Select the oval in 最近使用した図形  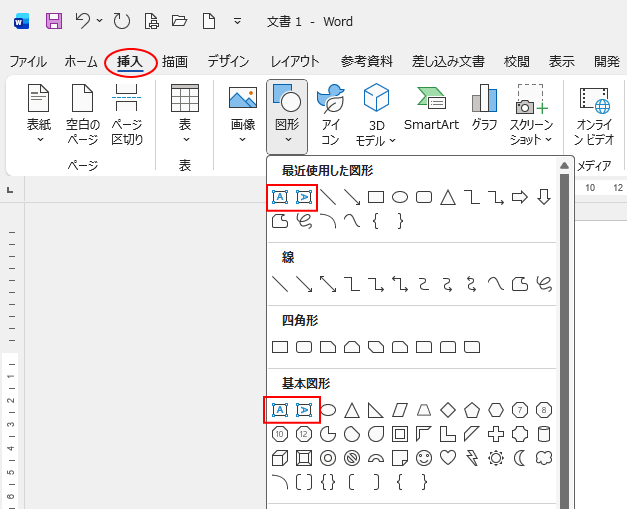tap(400, 197)
